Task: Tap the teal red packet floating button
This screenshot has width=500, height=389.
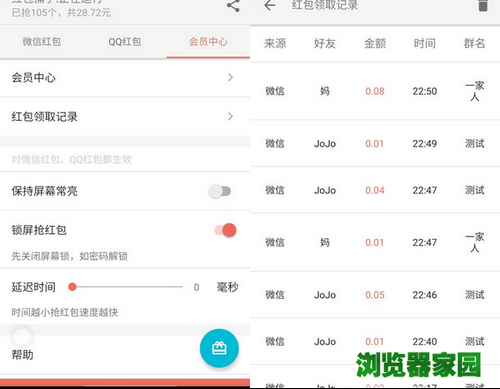Action: coord(219,348)
